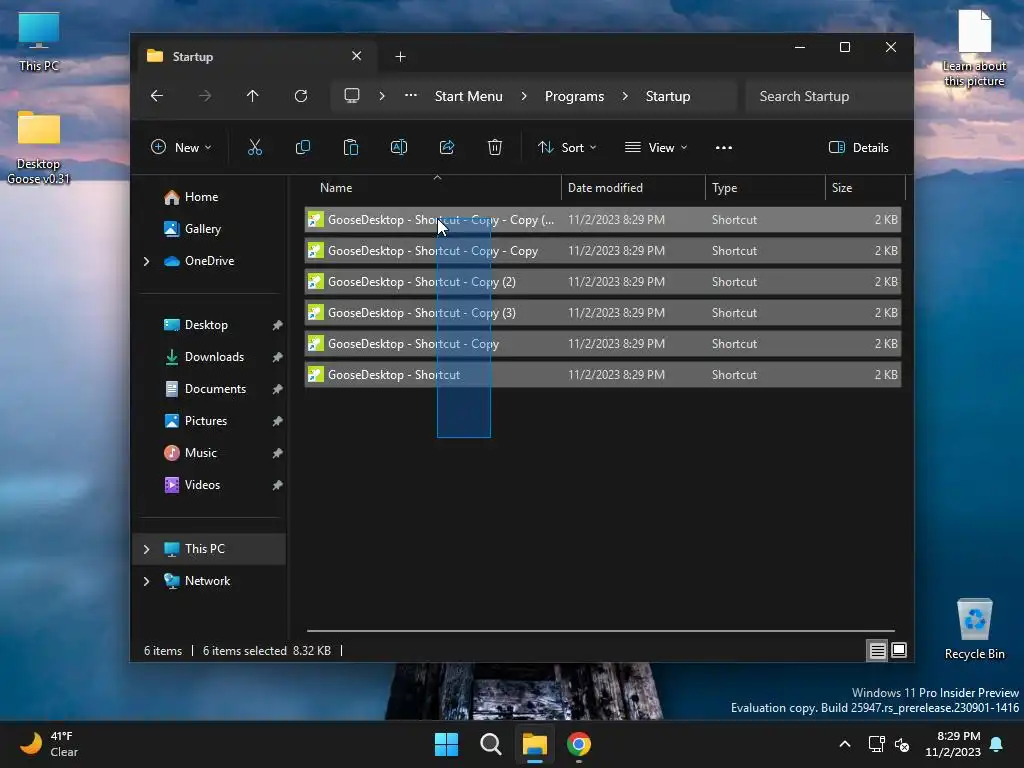Screen dimensions: 1024x768
Task: Sort by Size column header
Action: click(x=865, y=188)
